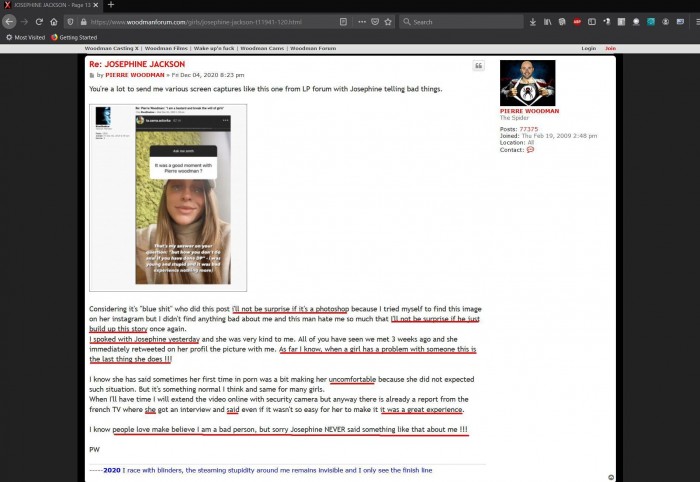Select the JOSEPHINE JACKSON browser tab
Viewport: 700px width, 482px height.
tap(50, 5)
